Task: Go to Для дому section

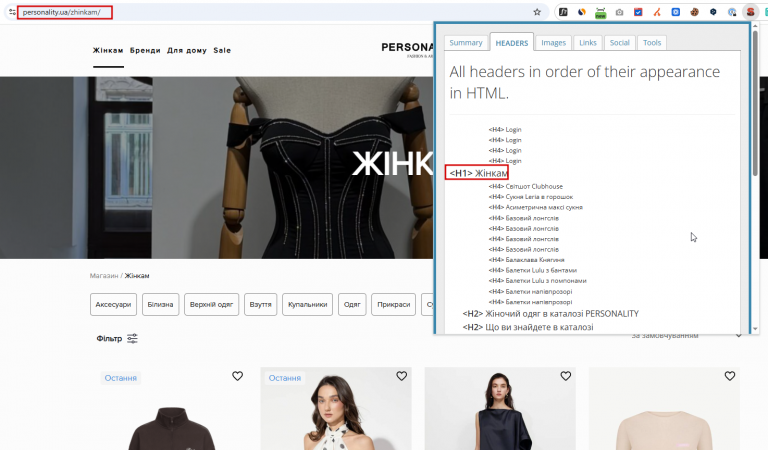Action: (x=187, y=50)
